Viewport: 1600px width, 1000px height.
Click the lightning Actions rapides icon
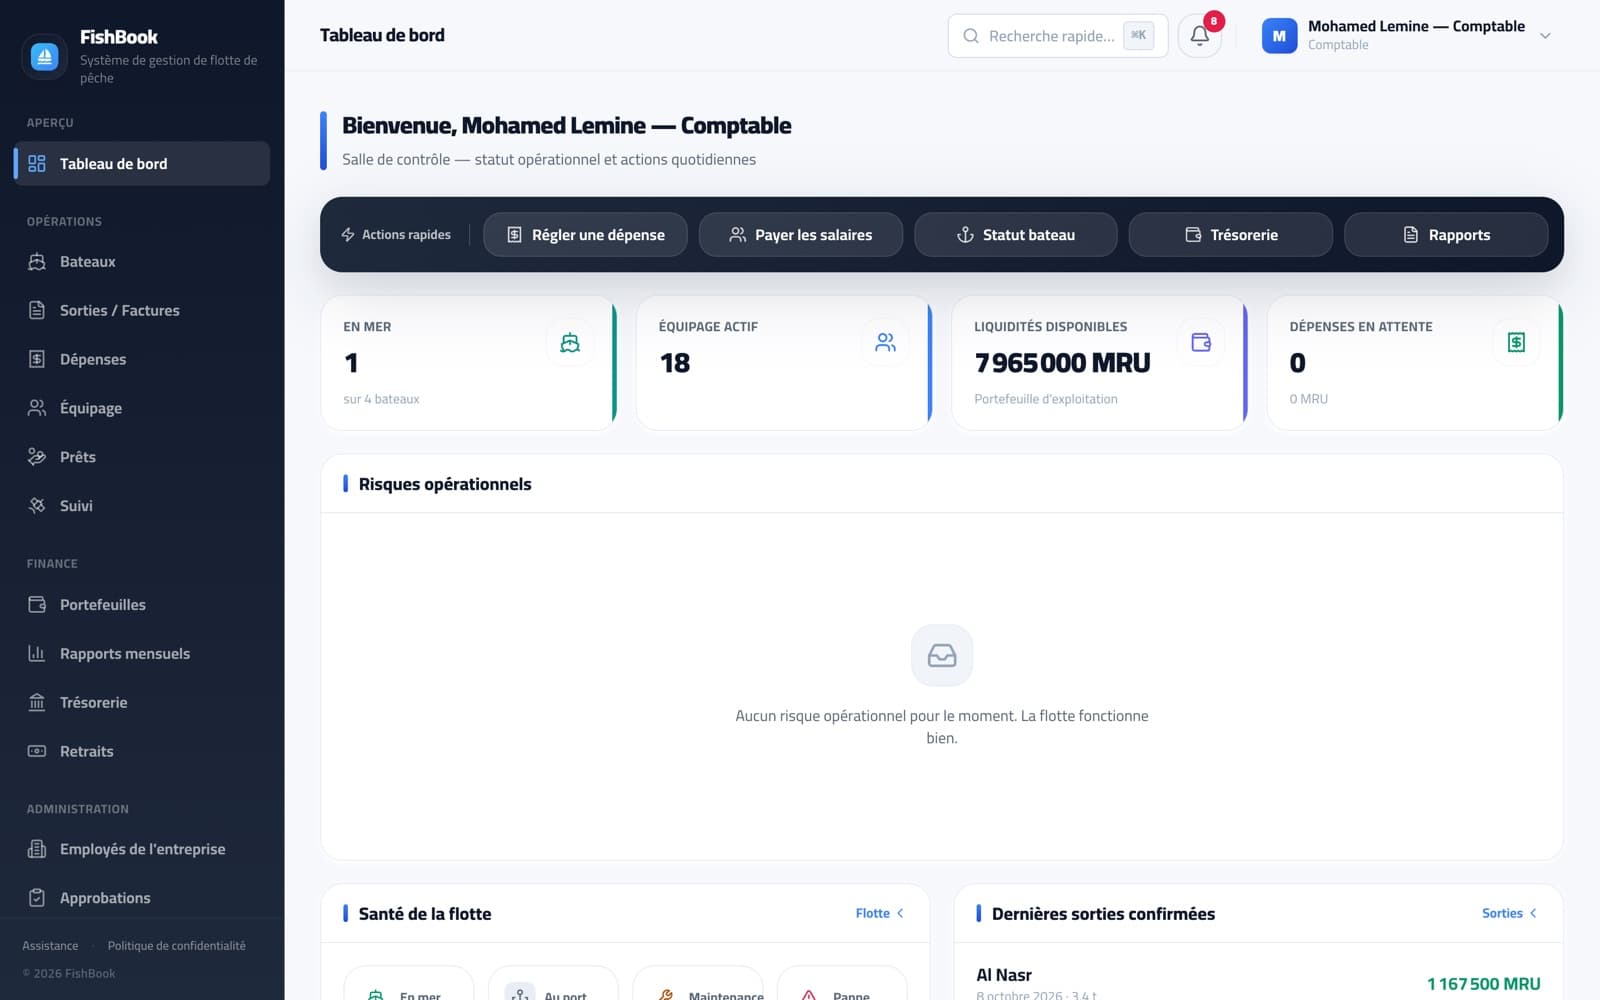[x=348, y=235]
